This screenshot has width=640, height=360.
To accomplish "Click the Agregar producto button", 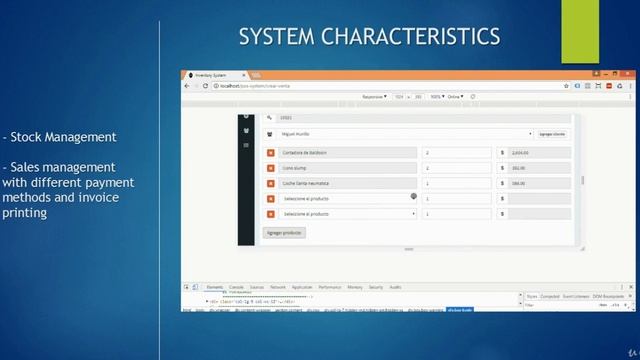I will click(x=284, y=233).
